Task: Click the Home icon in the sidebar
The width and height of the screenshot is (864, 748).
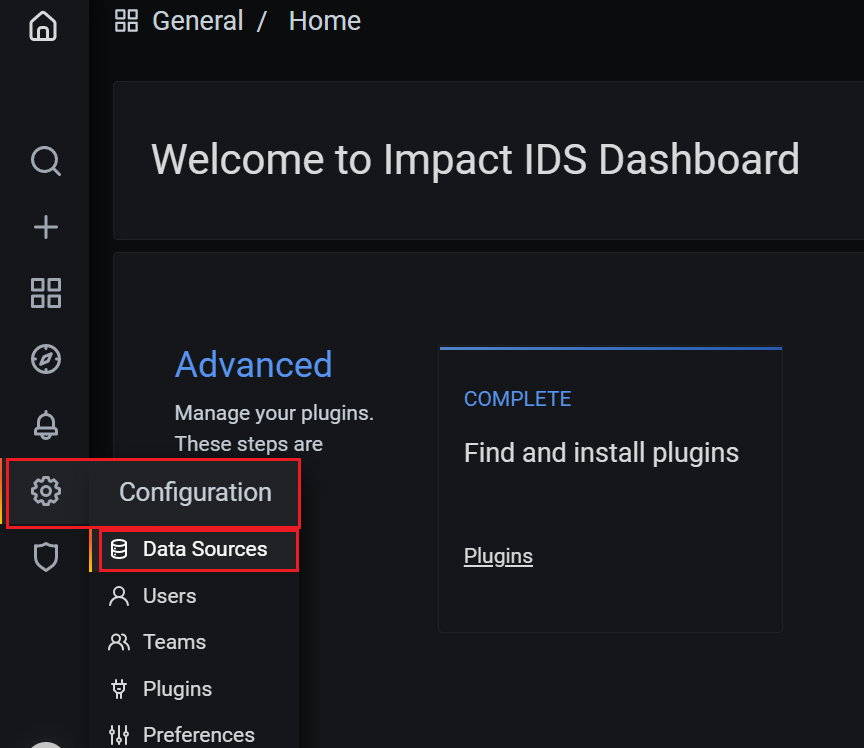Action: (43, 25)
